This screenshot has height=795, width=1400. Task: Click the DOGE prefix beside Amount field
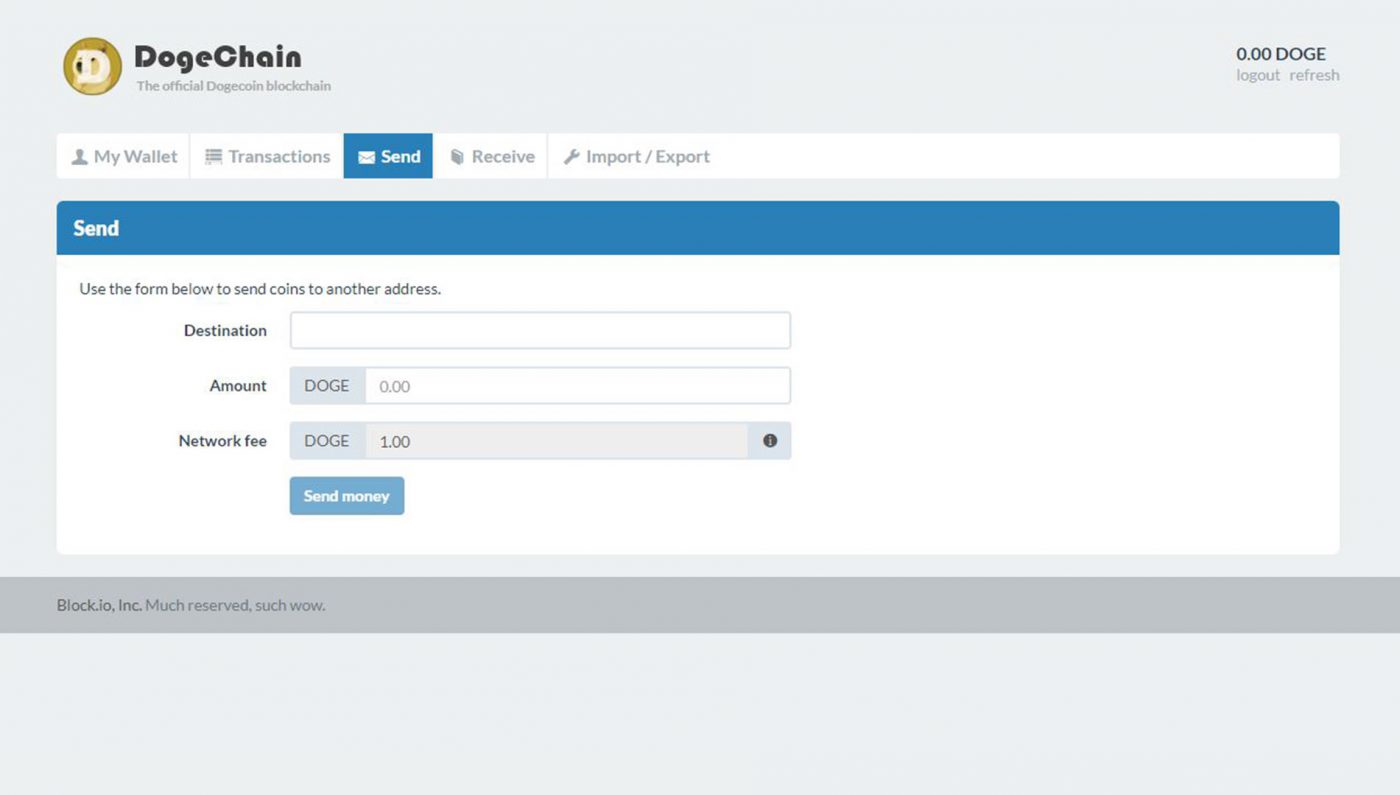click(x=327, y=386)
